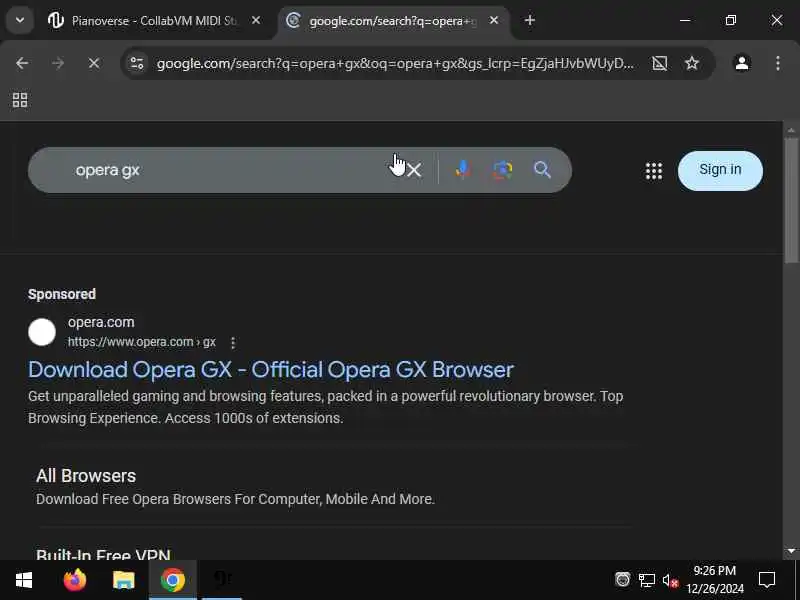
Task: Open Chrome three-dot menu
Action: point(778,63)
